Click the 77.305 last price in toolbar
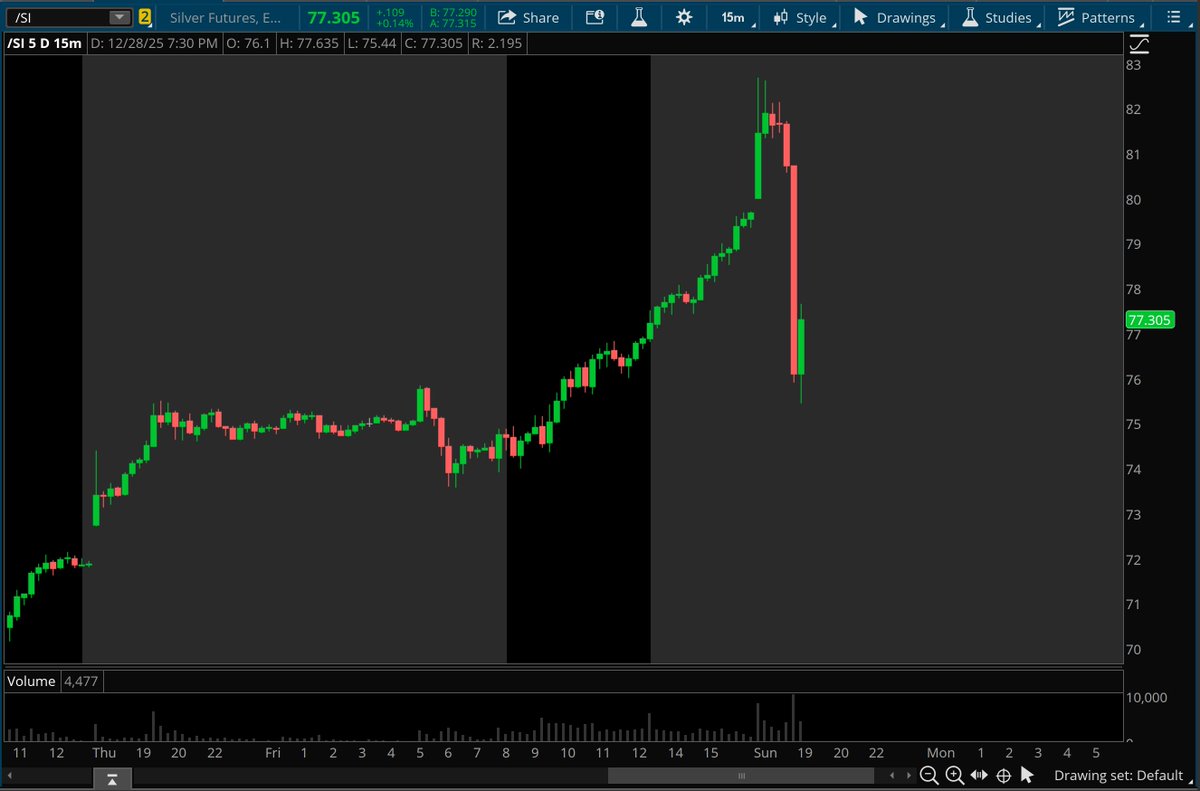Image resolution: width=1200 pixels, height=791 pixels. 333,17
